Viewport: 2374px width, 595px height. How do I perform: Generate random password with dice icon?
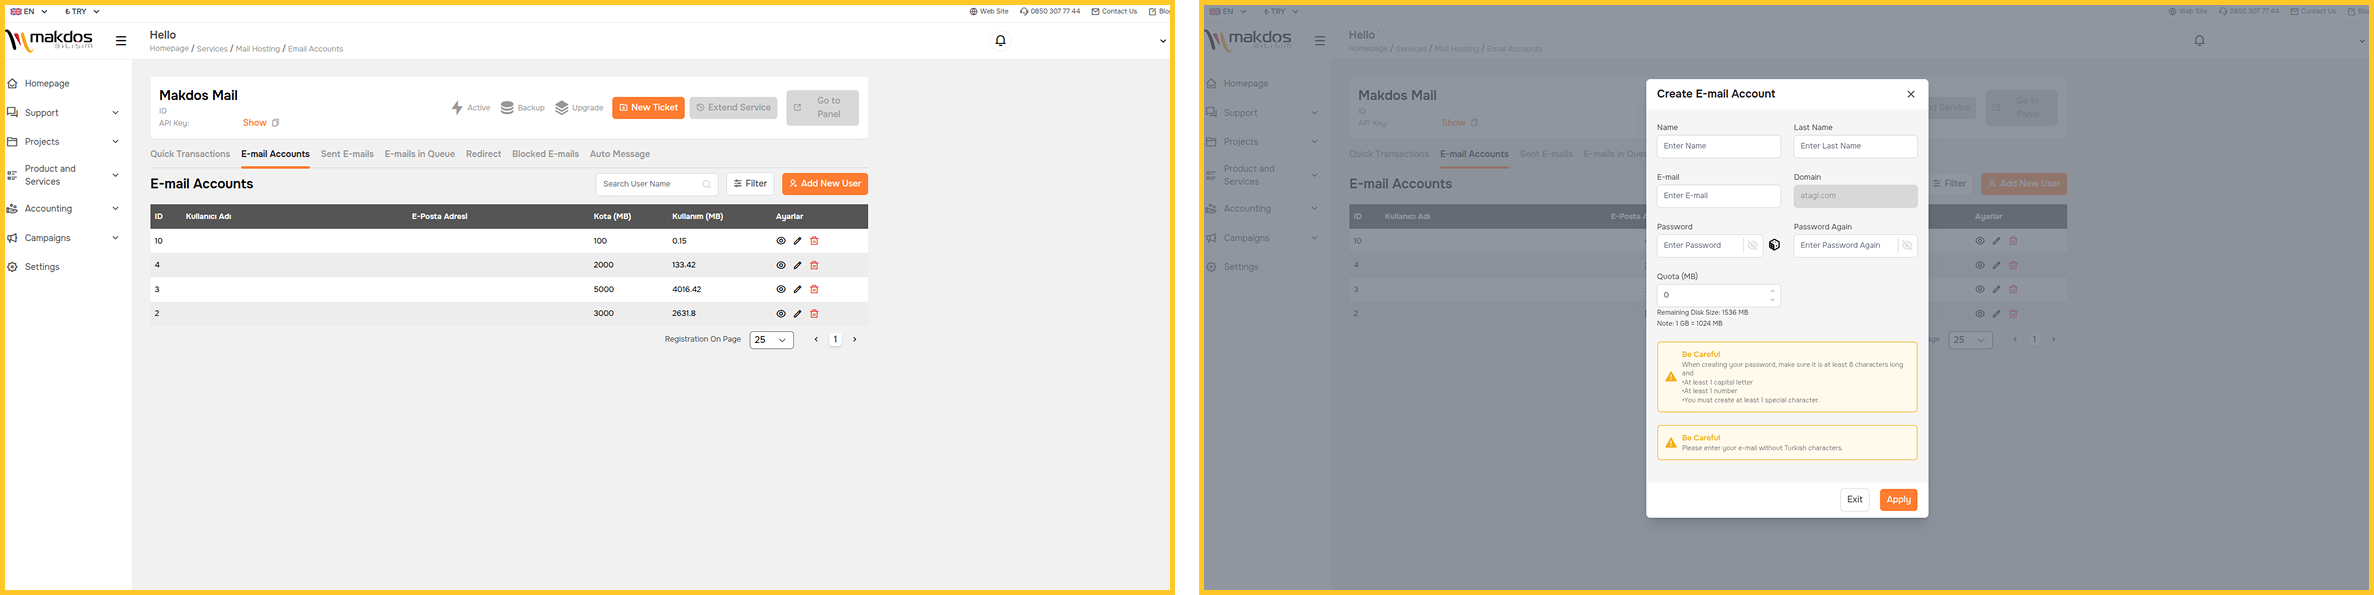1774,245
